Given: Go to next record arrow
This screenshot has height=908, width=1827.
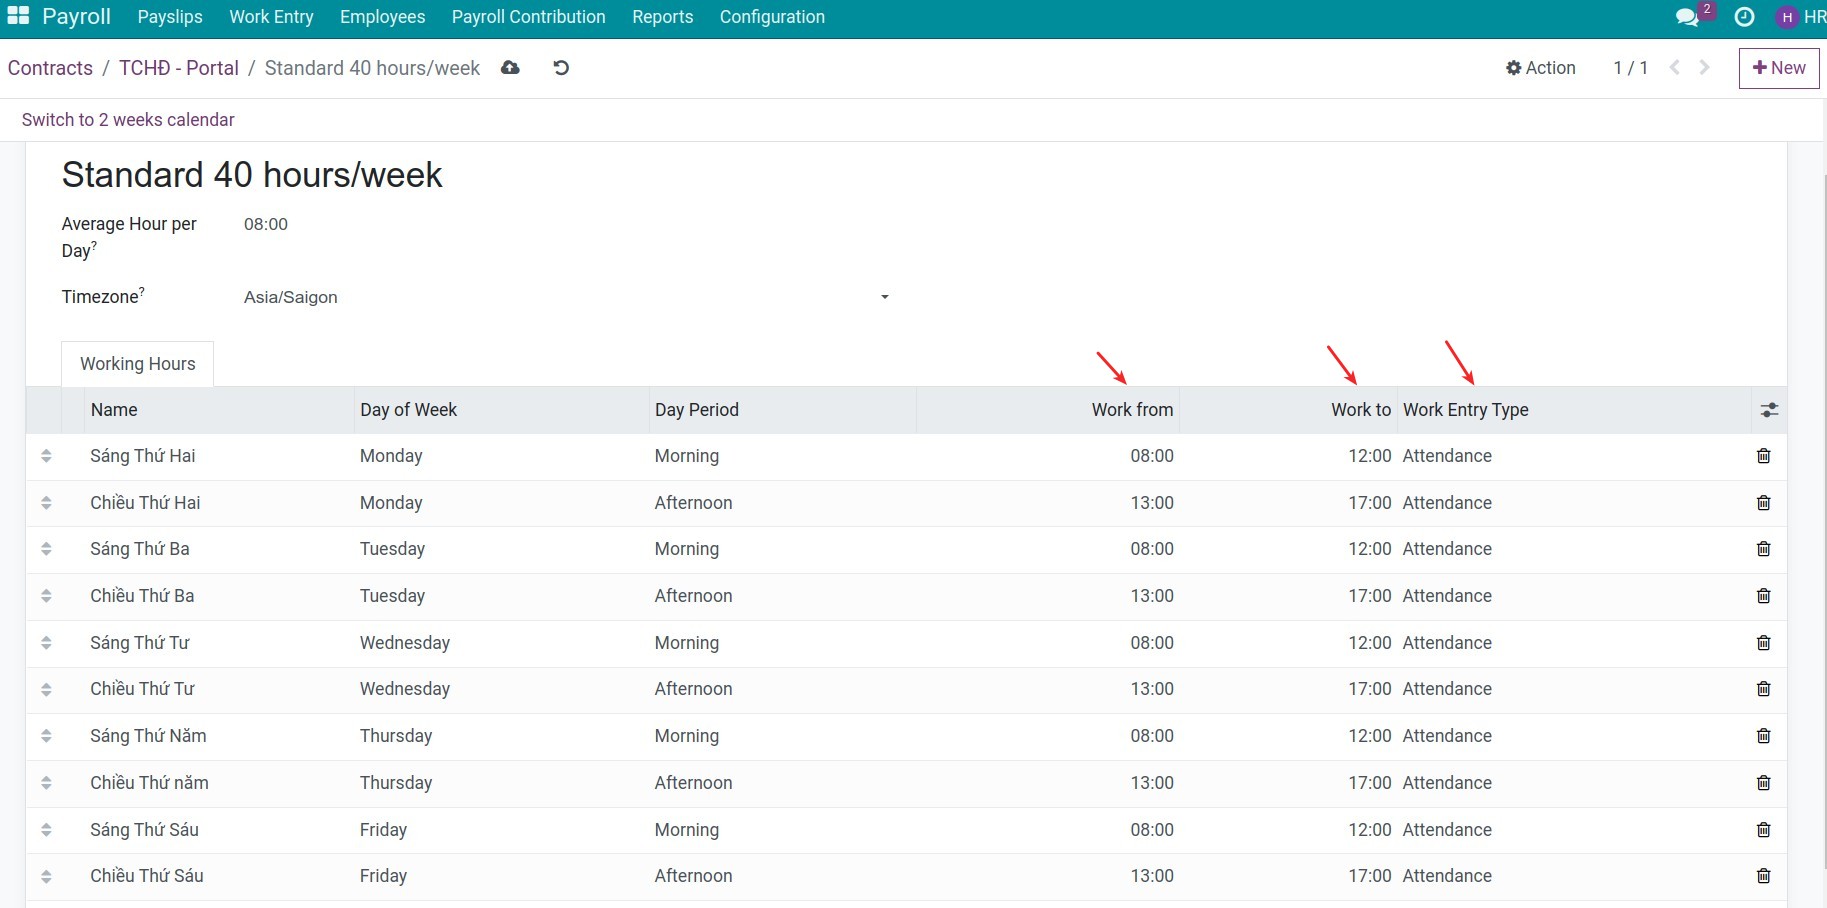Looking at the screenshot, I should [x=1704, y=68].
